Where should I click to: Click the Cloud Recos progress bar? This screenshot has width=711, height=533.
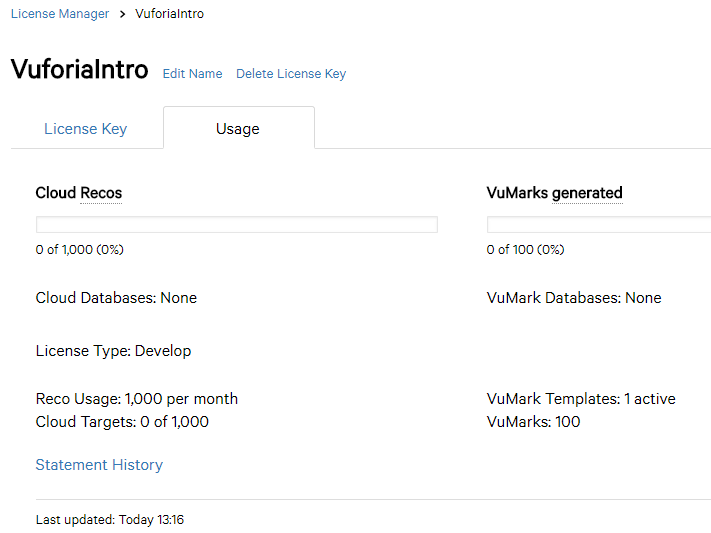pos(237,225)
